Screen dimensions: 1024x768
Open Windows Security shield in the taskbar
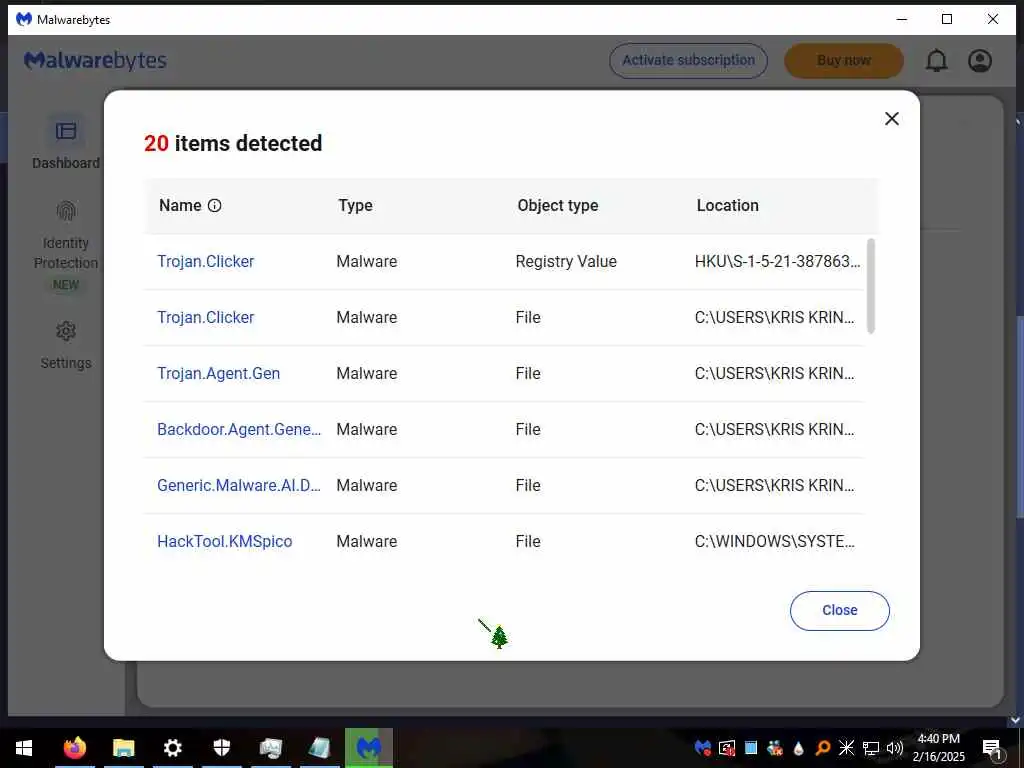[222, 748]
